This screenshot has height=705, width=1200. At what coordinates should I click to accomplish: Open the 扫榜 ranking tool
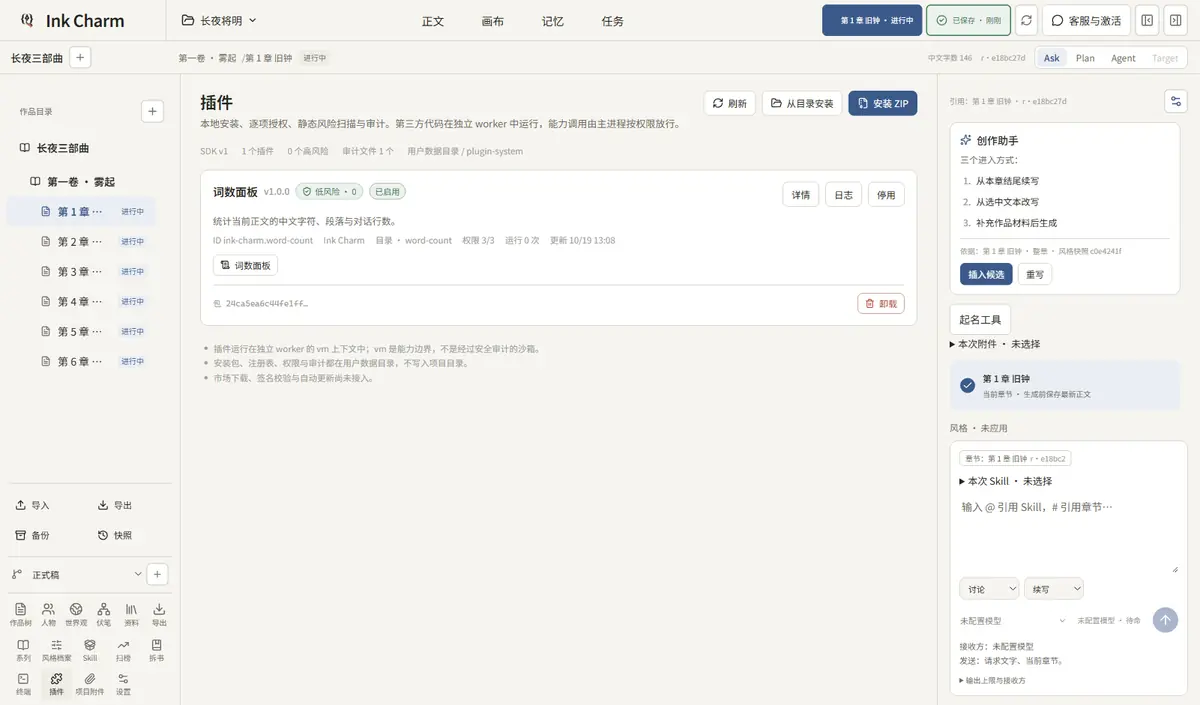[123, 650]
